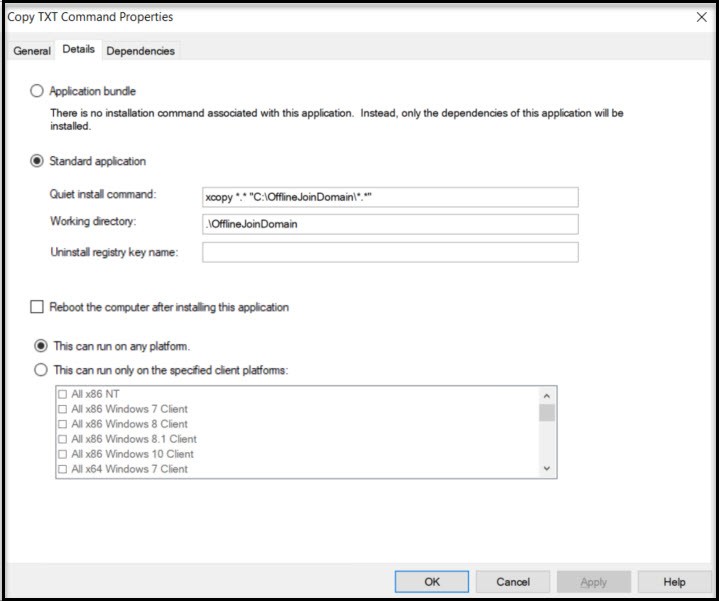
Task: Open the Dependencies tab
Action: point(140,50)
